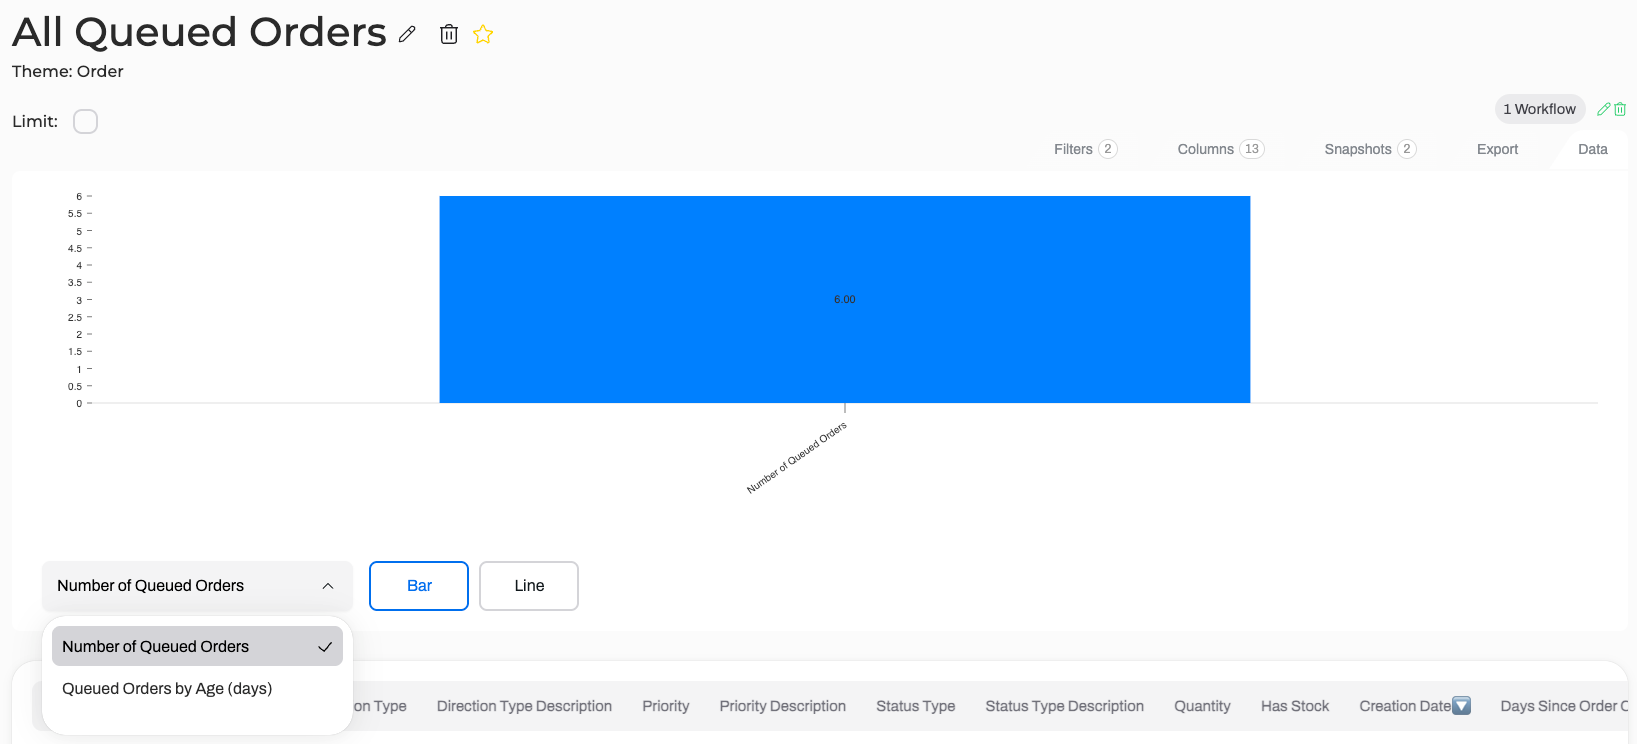Select Line chart type

coord(529,586)
